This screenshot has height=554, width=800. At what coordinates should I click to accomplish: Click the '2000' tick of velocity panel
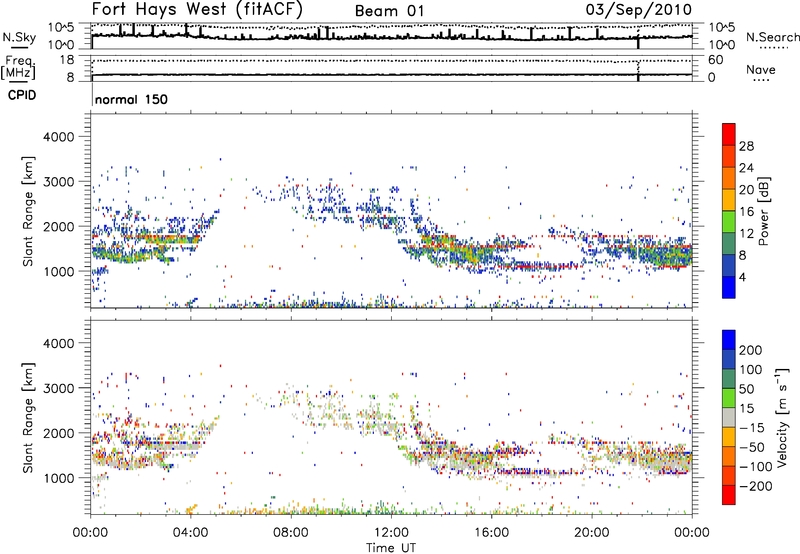pyautogui.click(x=58, y=433)
